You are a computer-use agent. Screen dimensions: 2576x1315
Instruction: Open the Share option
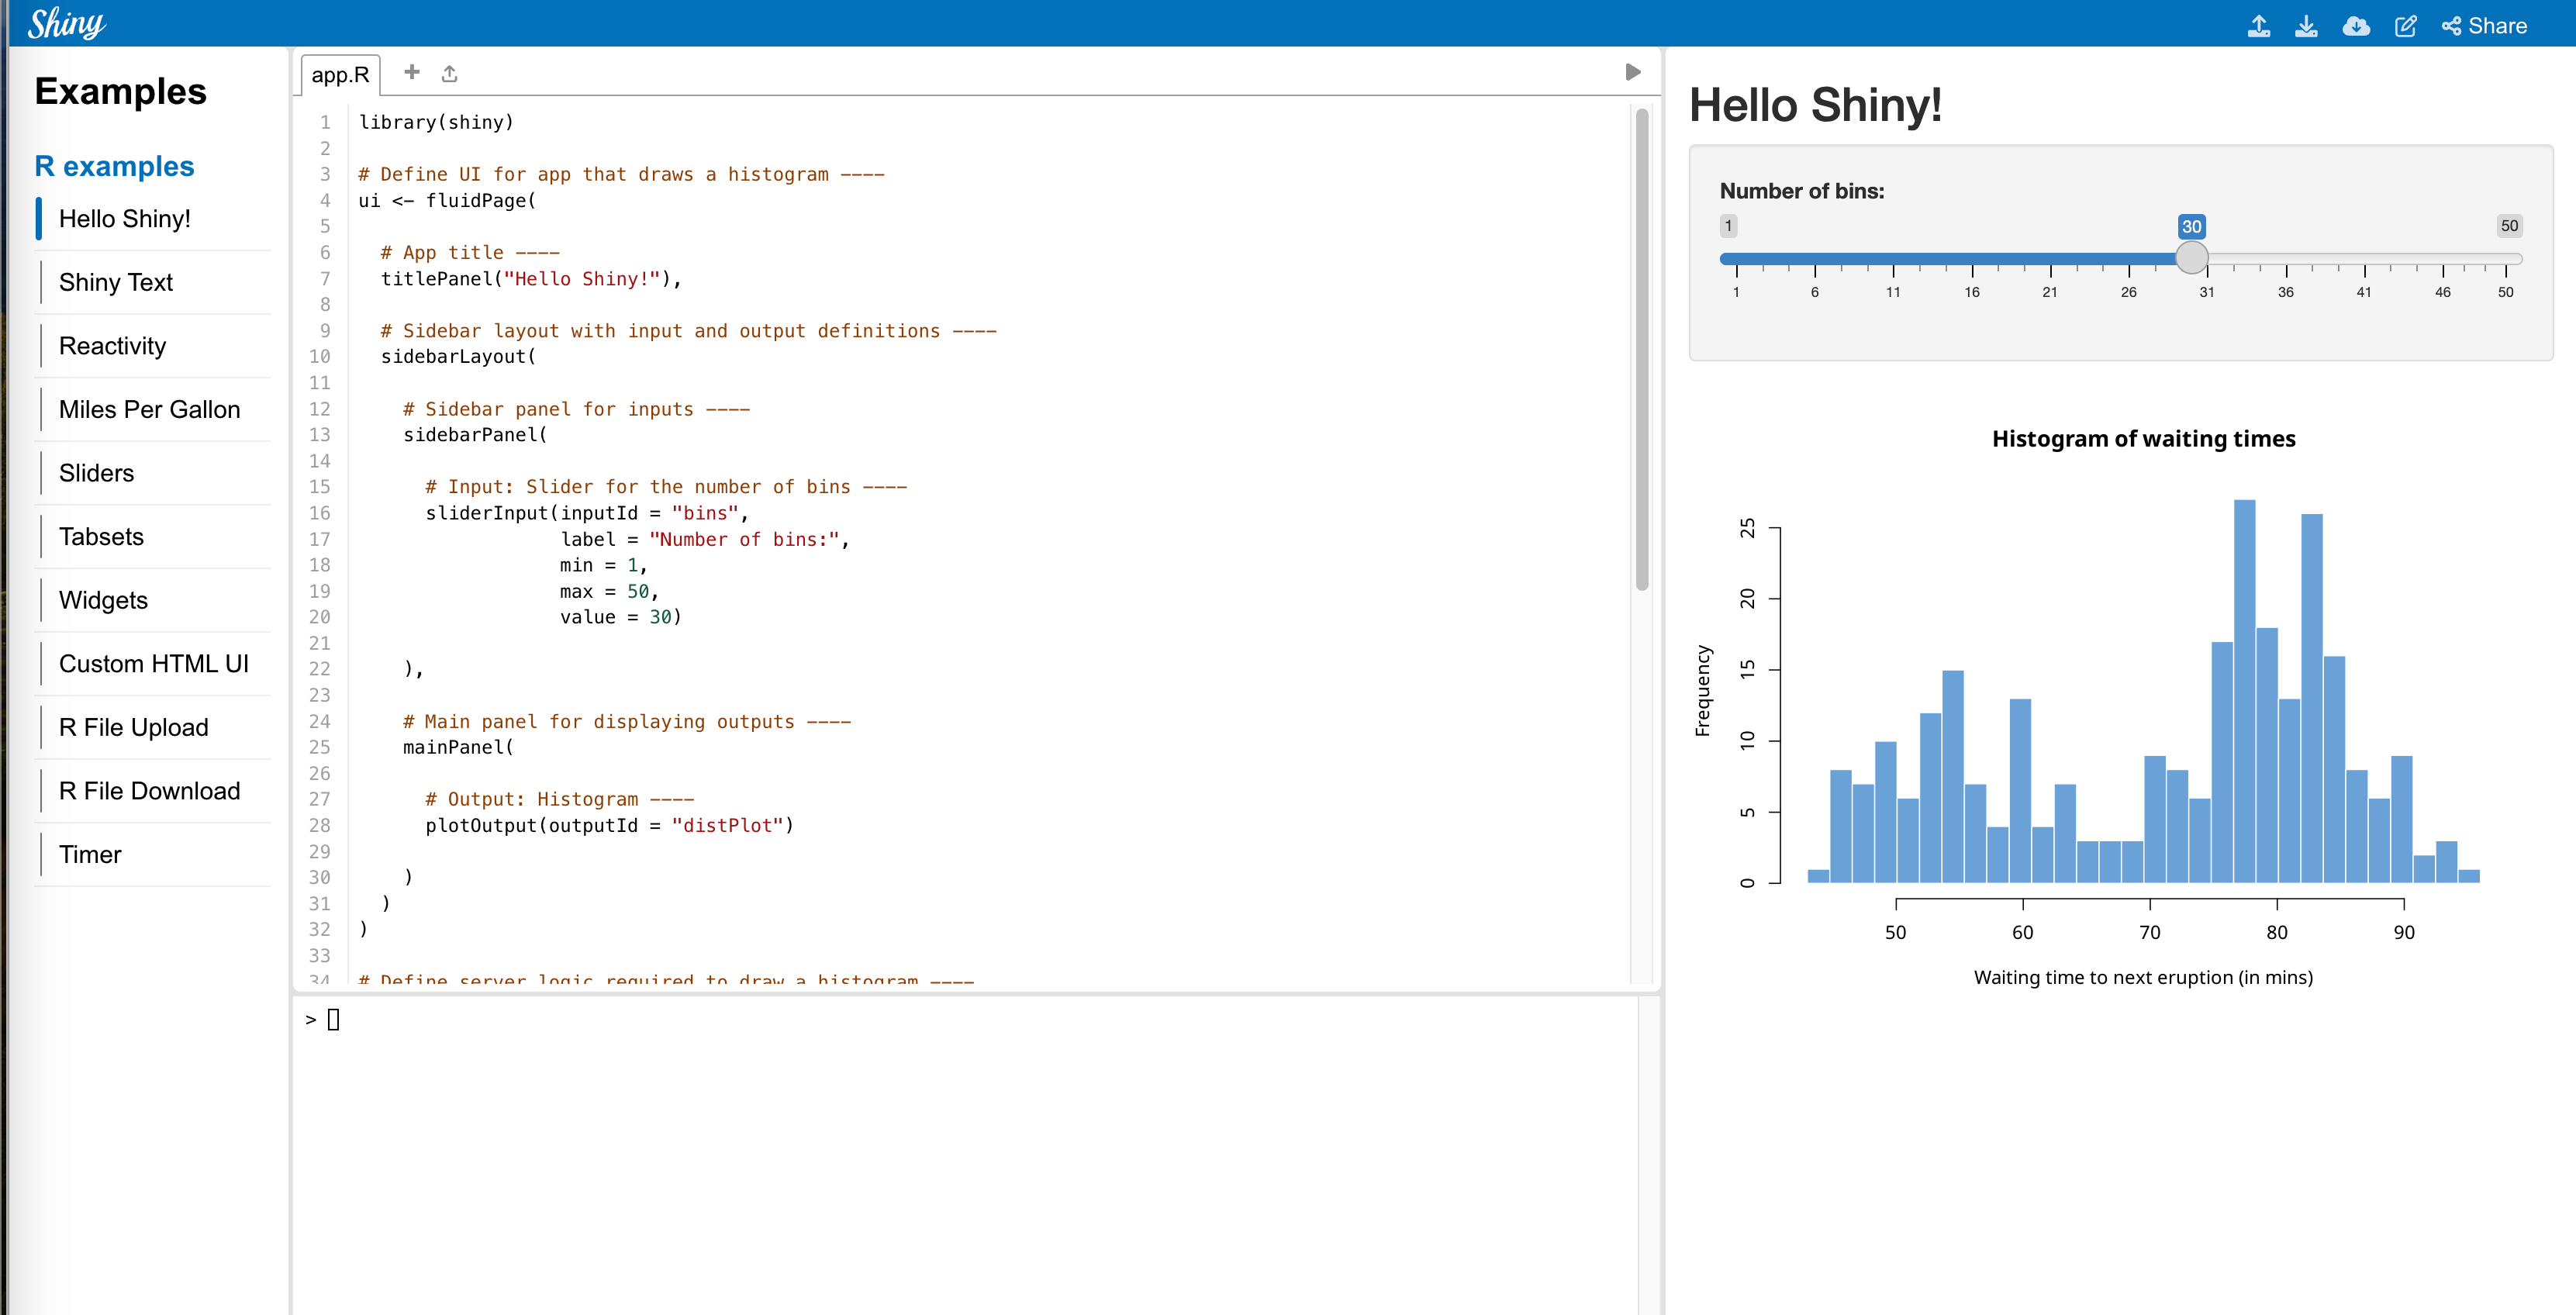[2484, 26]
